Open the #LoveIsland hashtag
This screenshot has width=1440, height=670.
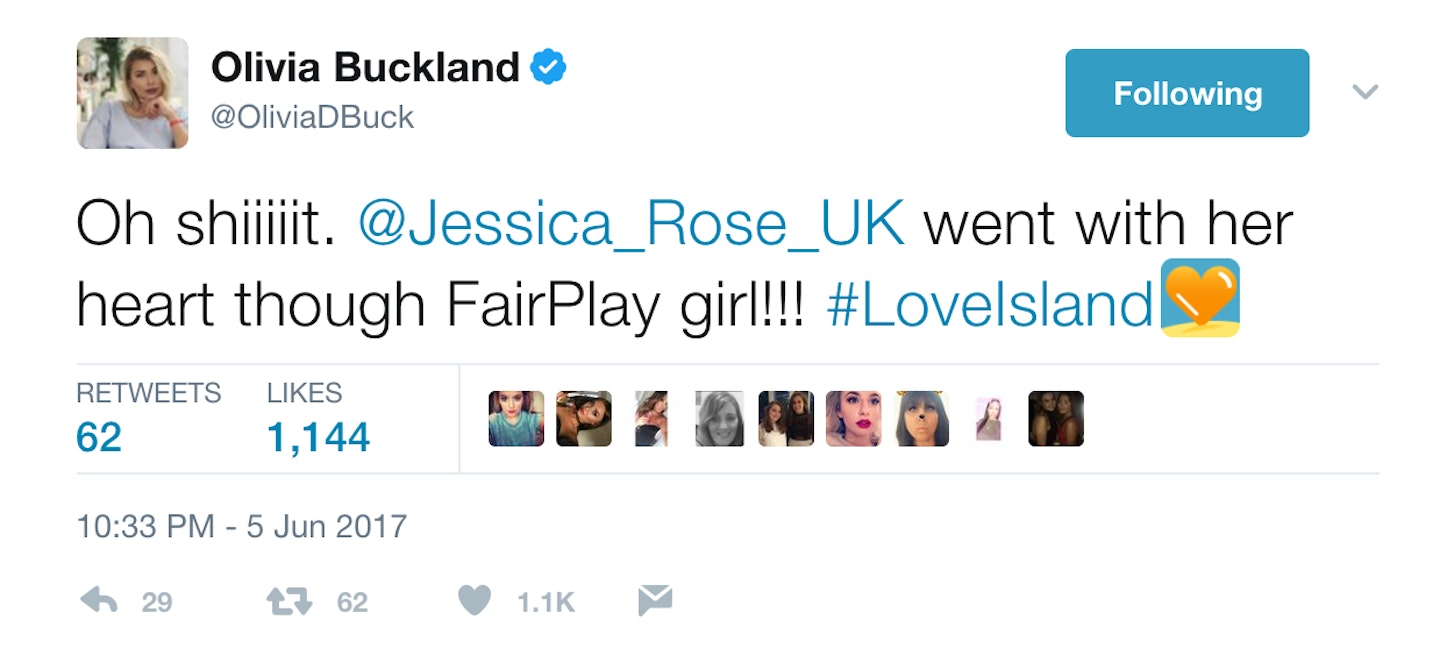pyautogui.click(x=990, y=305)
